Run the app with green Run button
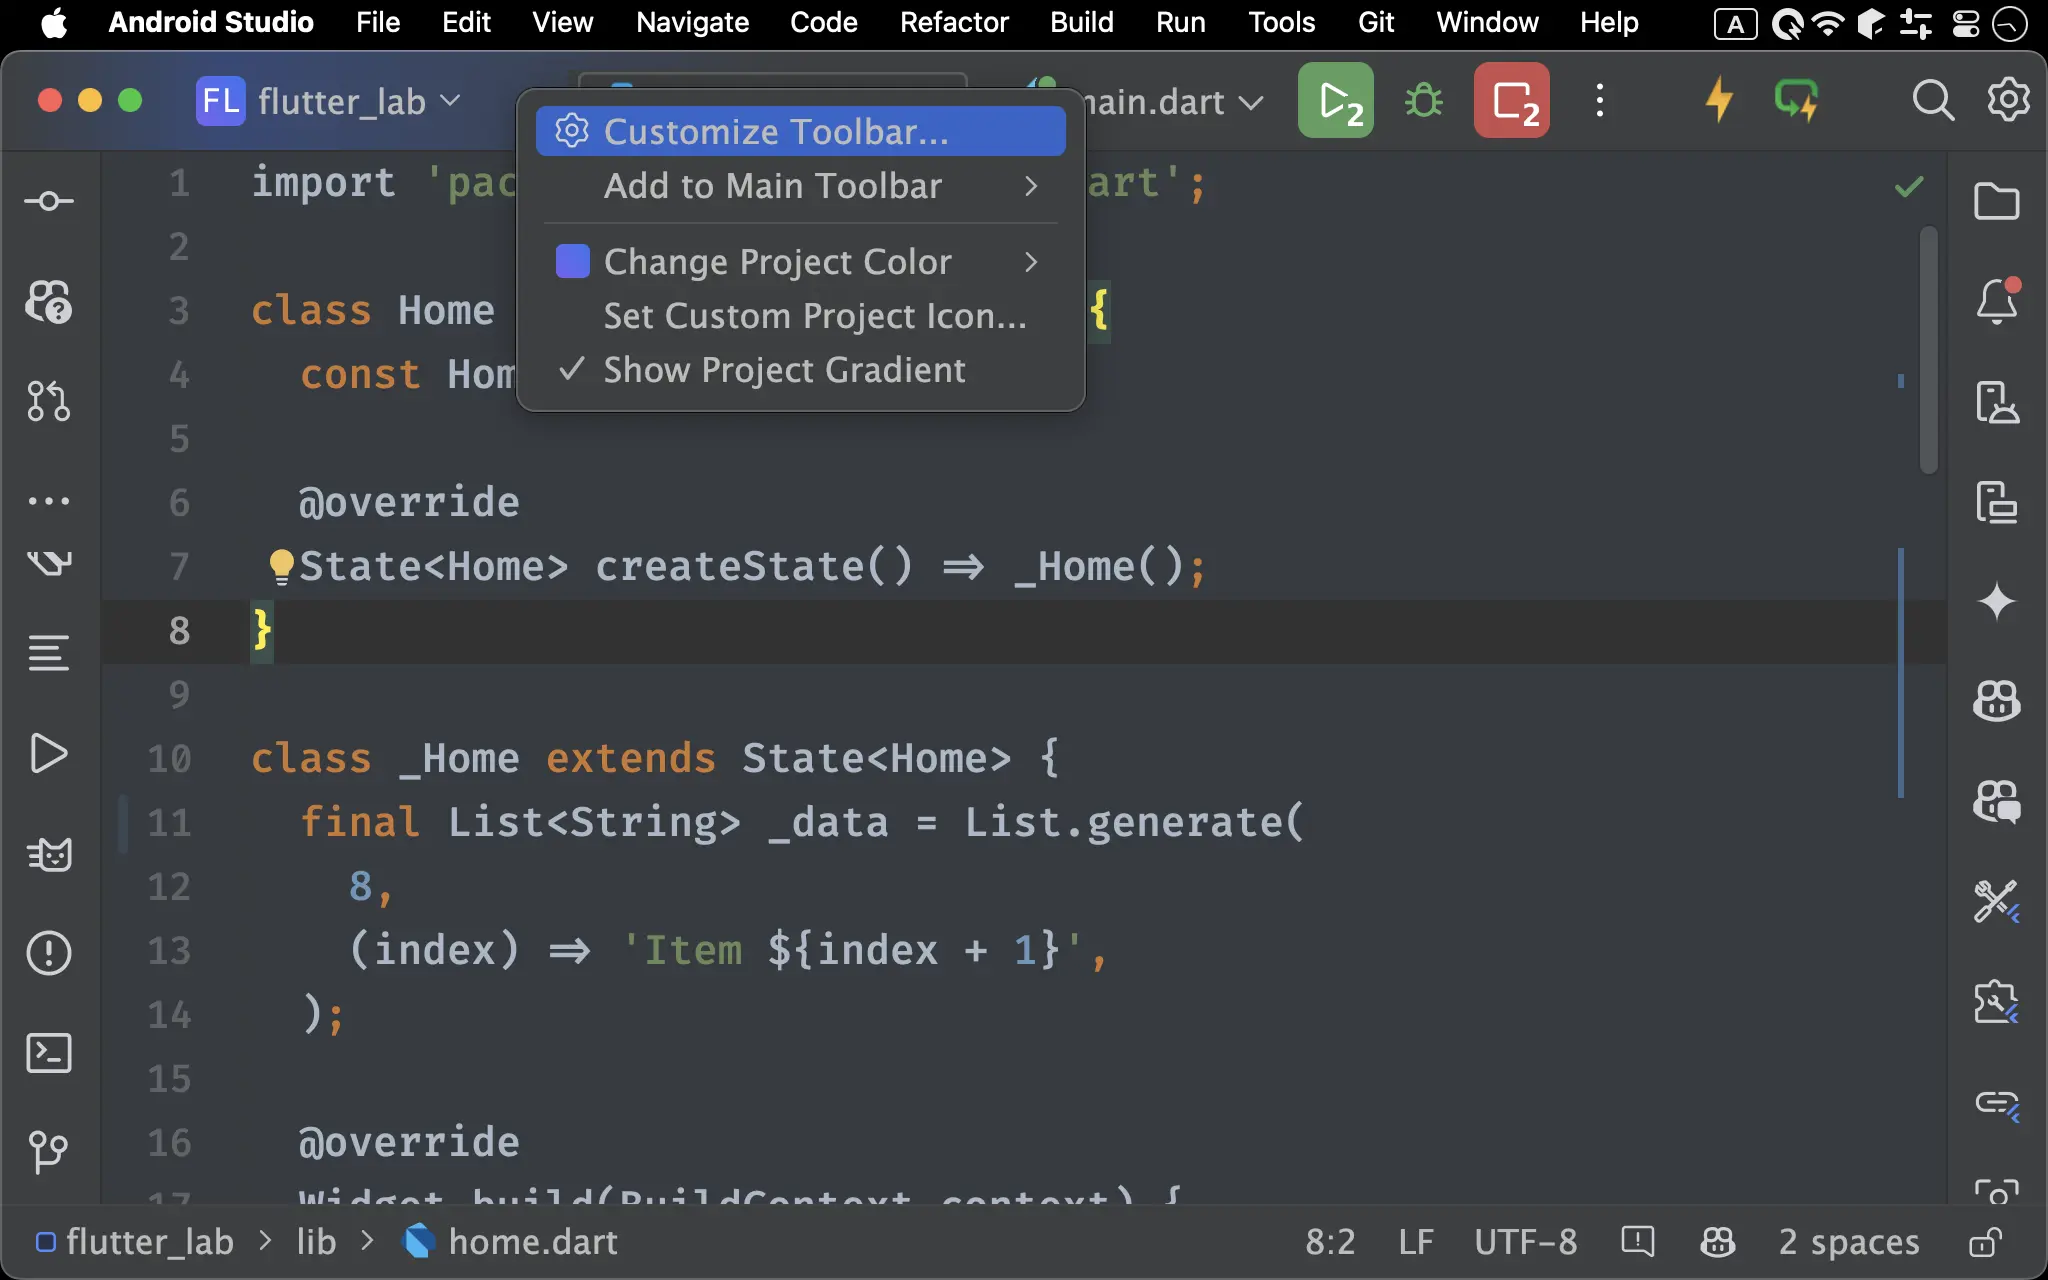 click(1336, 100)
